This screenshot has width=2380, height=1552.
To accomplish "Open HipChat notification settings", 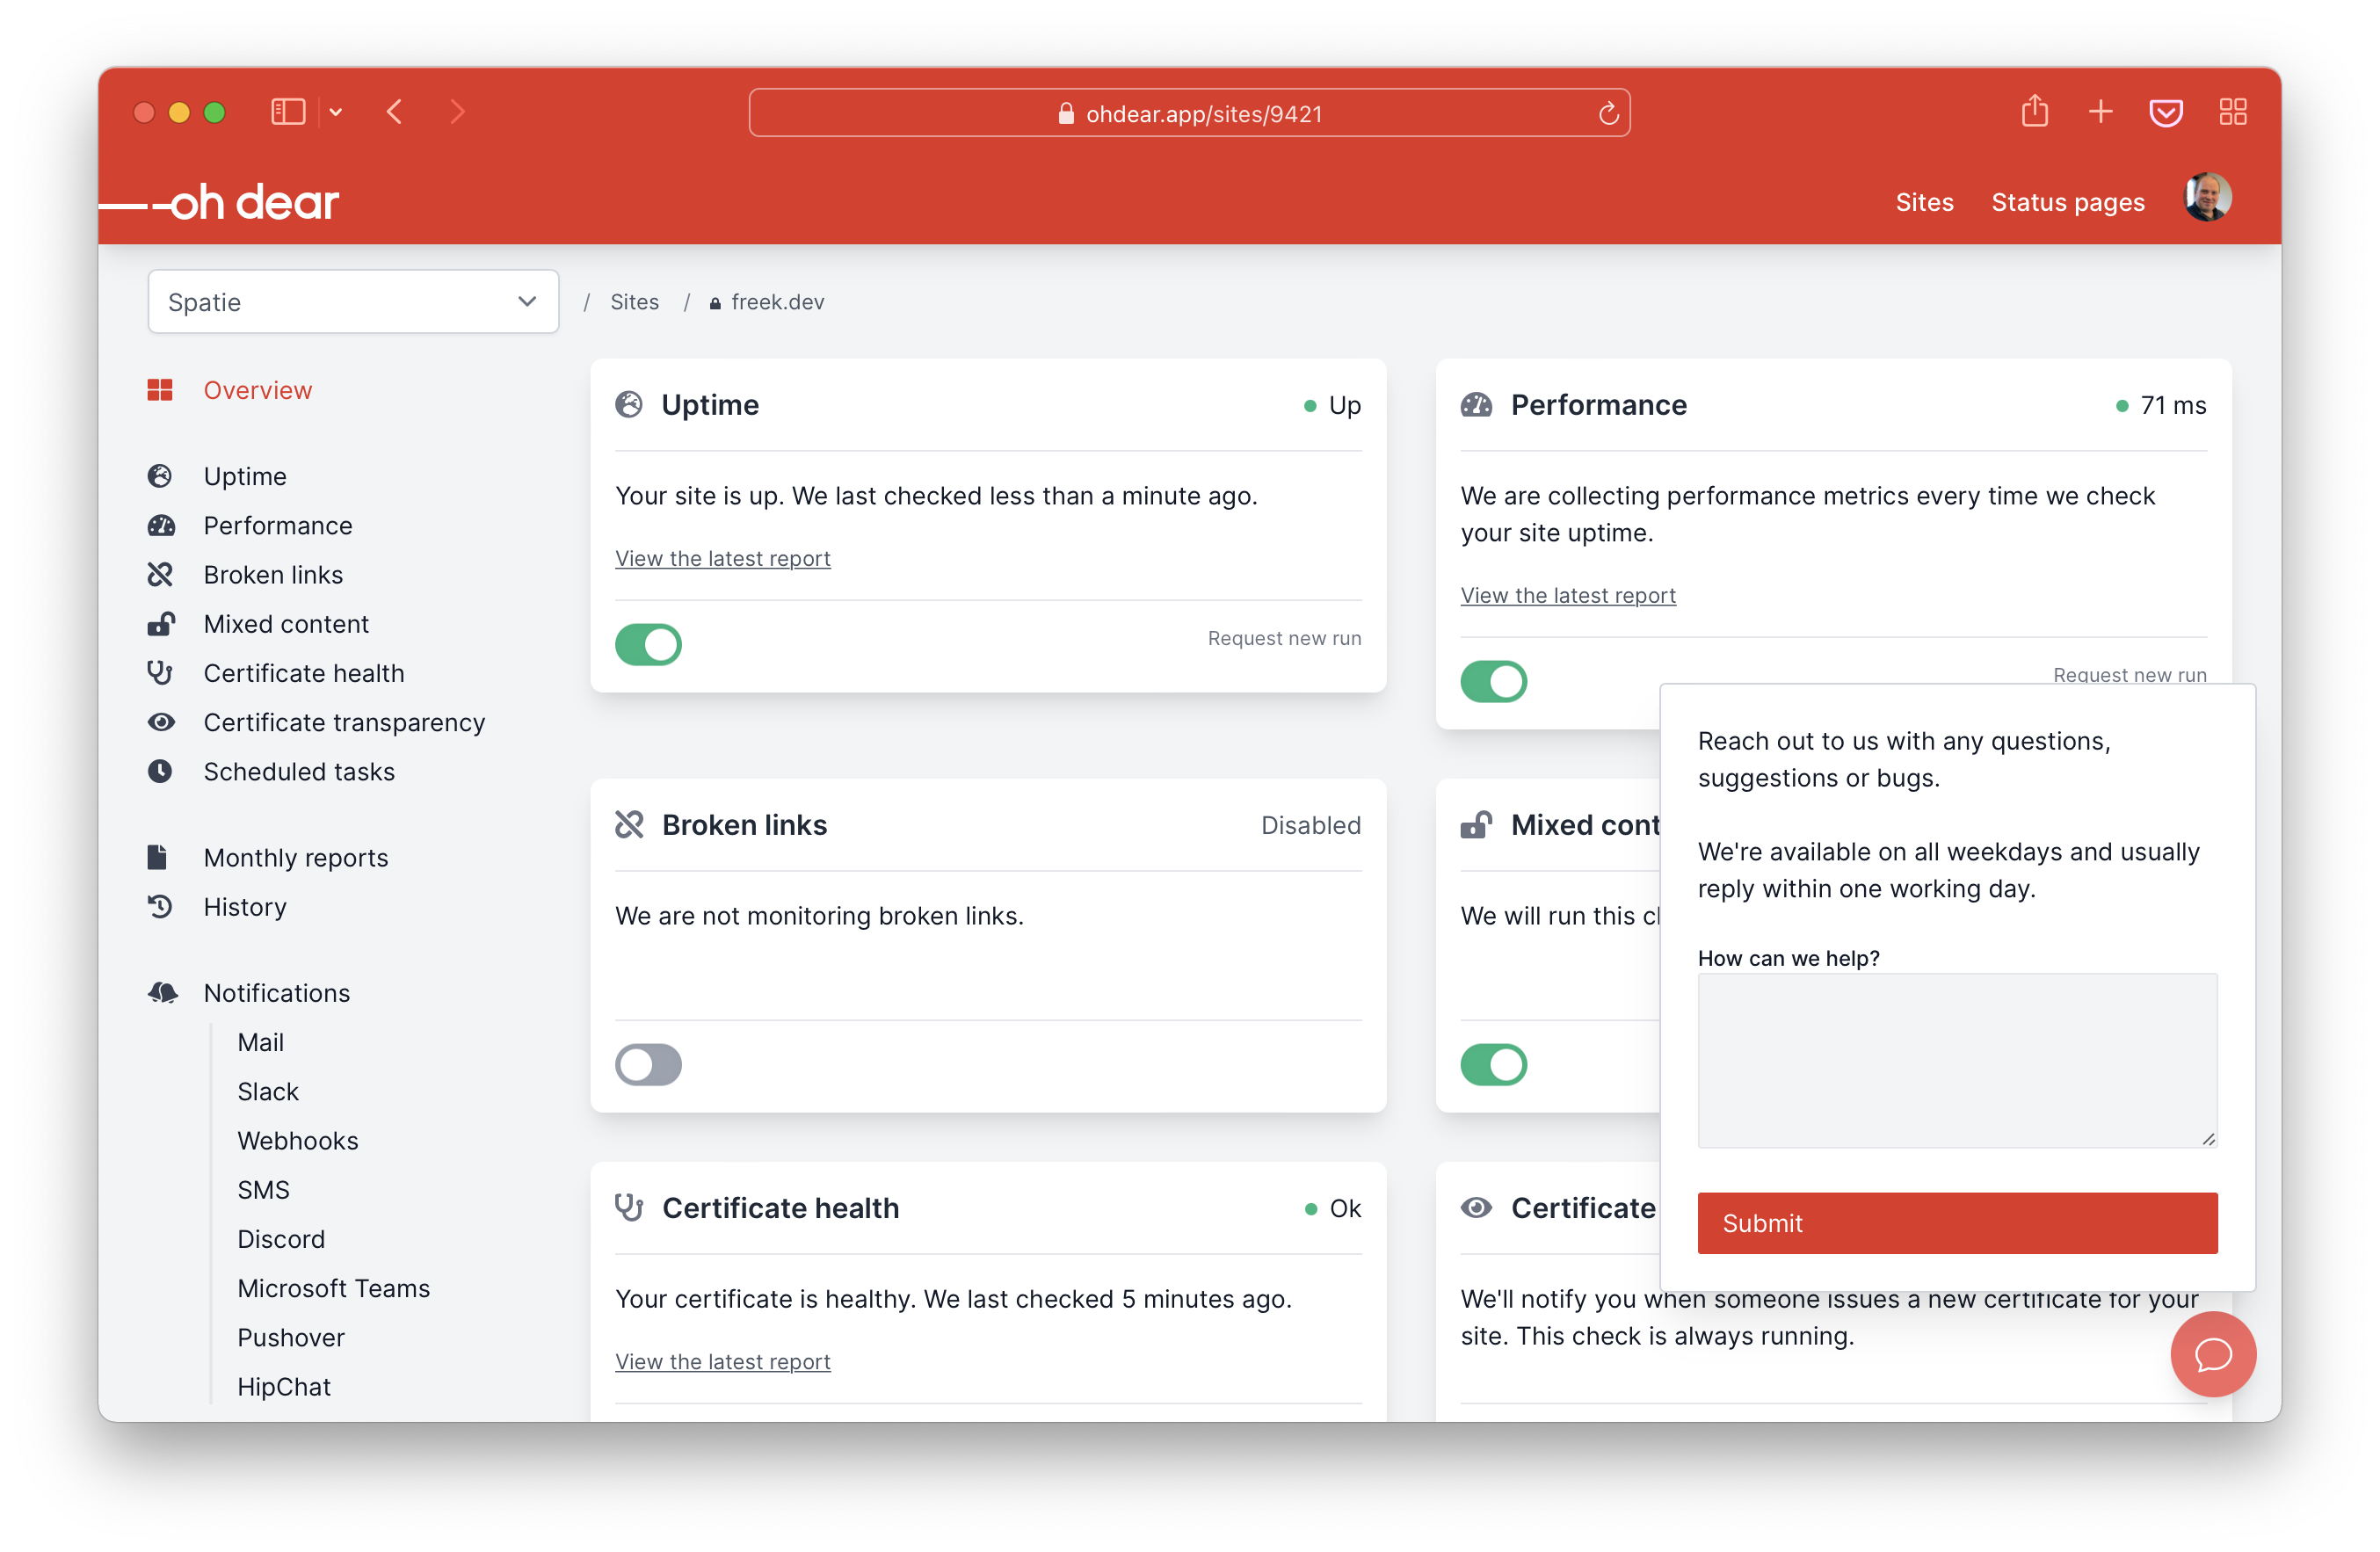I will pos(283,1386).
